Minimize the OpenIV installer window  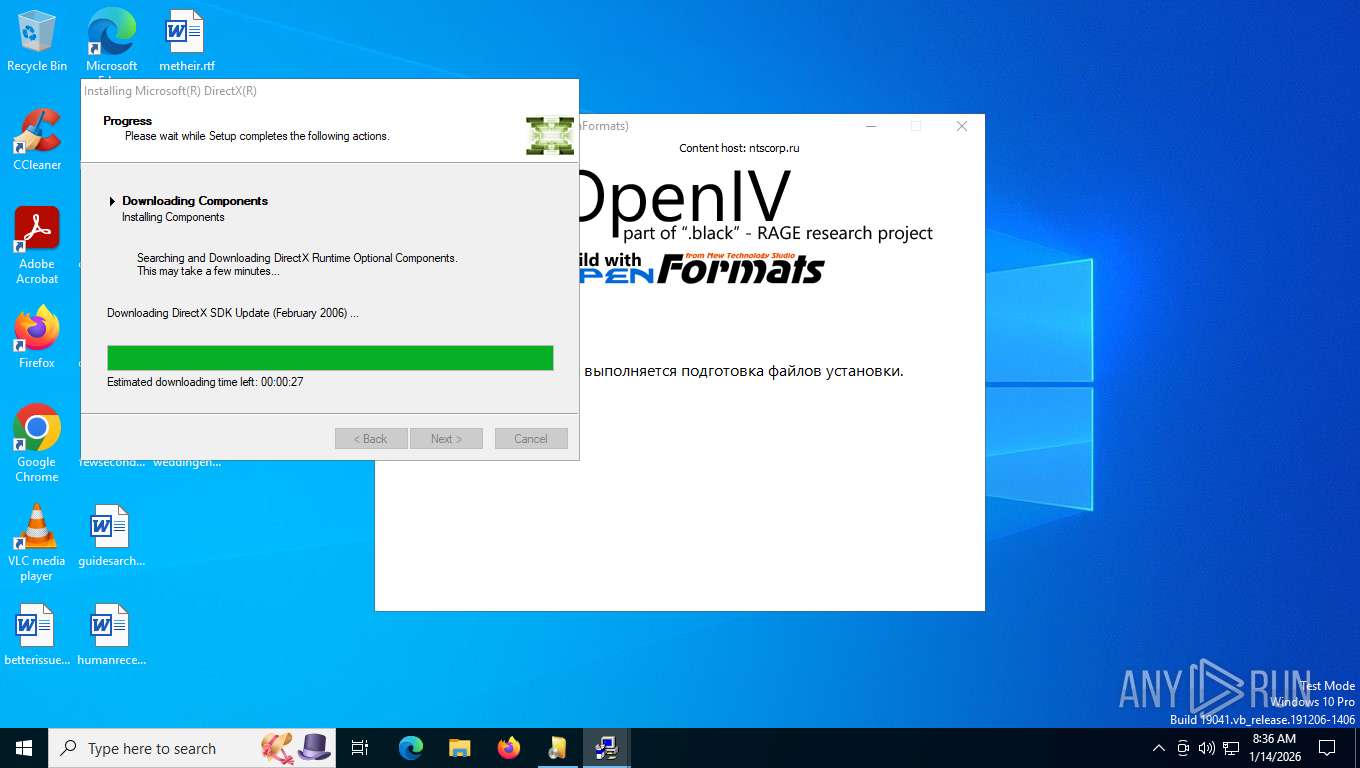click(872, 126)
